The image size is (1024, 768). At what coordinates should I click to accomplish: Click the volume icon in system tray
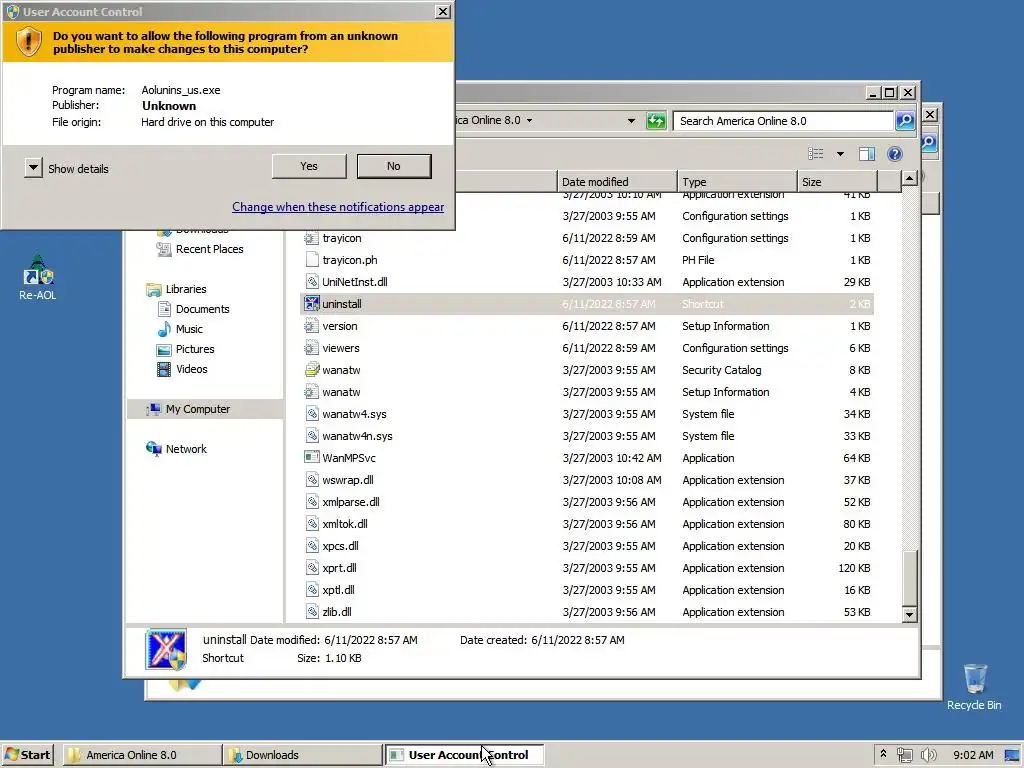point(928,755)
